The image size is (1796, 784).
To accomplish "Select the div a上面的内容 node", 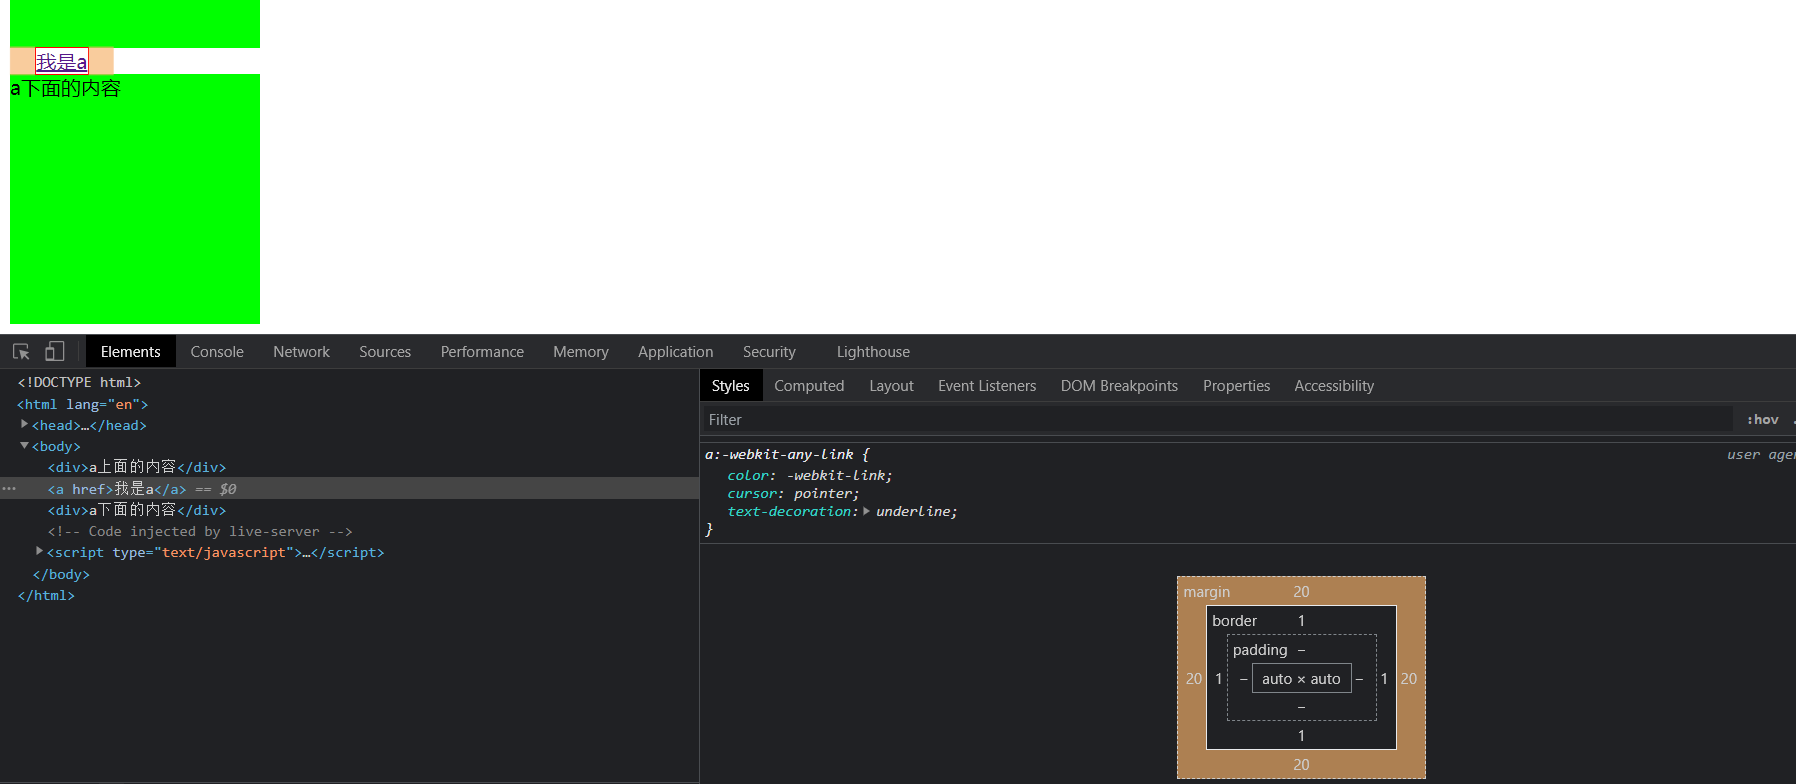I will point(137,467).
